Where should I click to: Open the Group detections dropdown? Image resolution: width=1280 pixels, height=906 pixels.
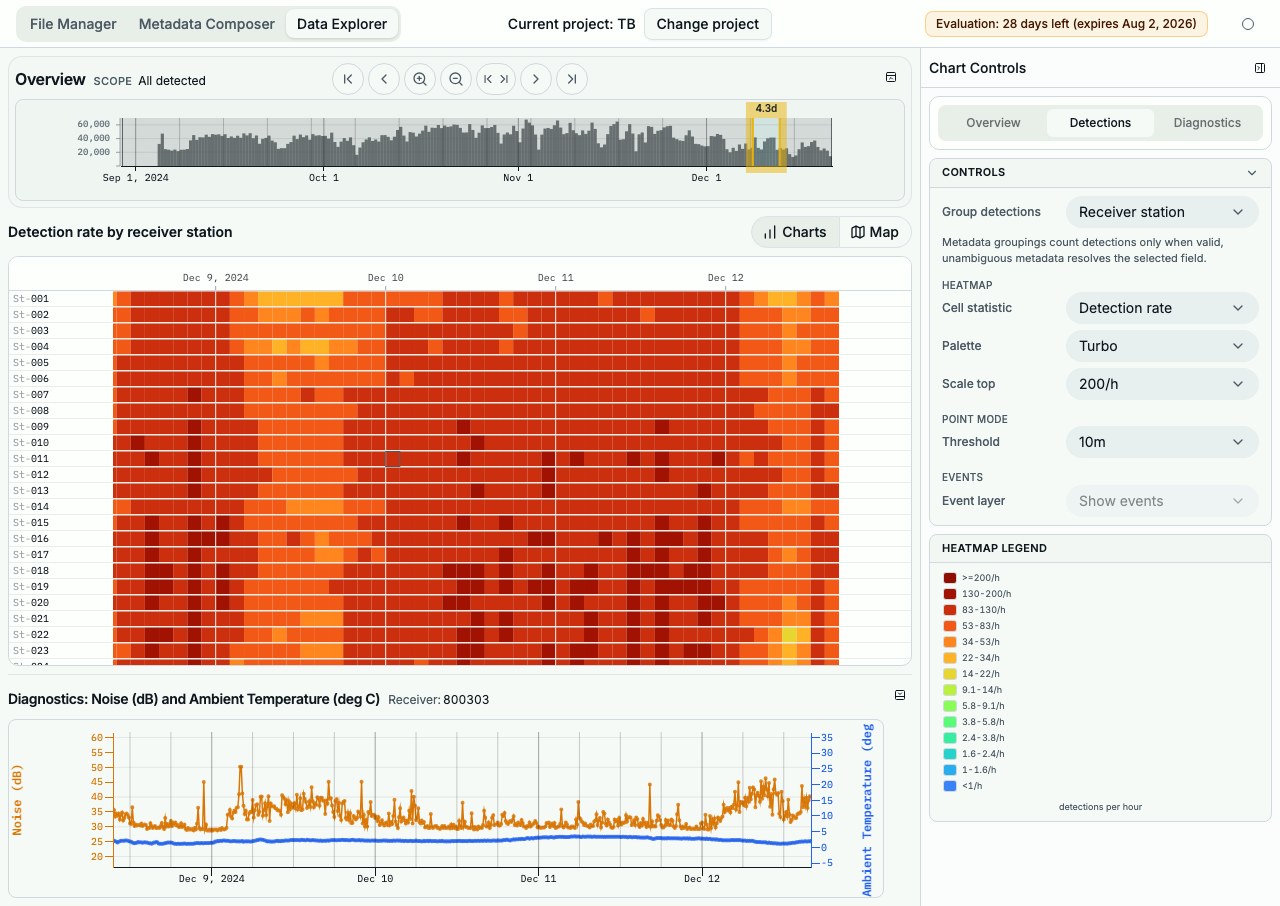pos(1162,212)
